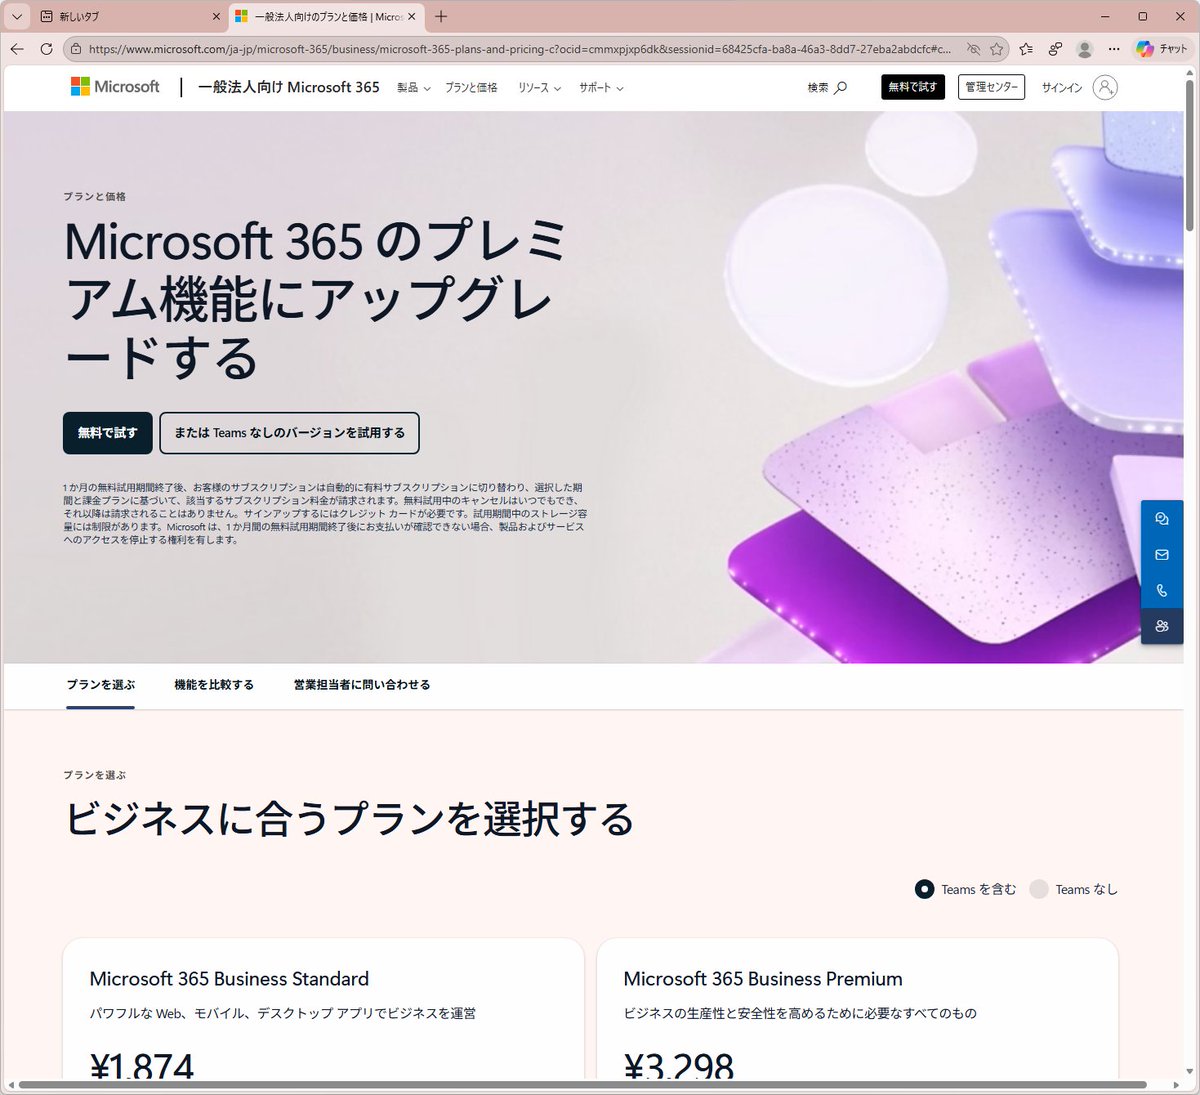The height and width of the screenshot is (1095, 1200).
Task: Click the horizontal scrollbar at bottom
Action: 582,1085
